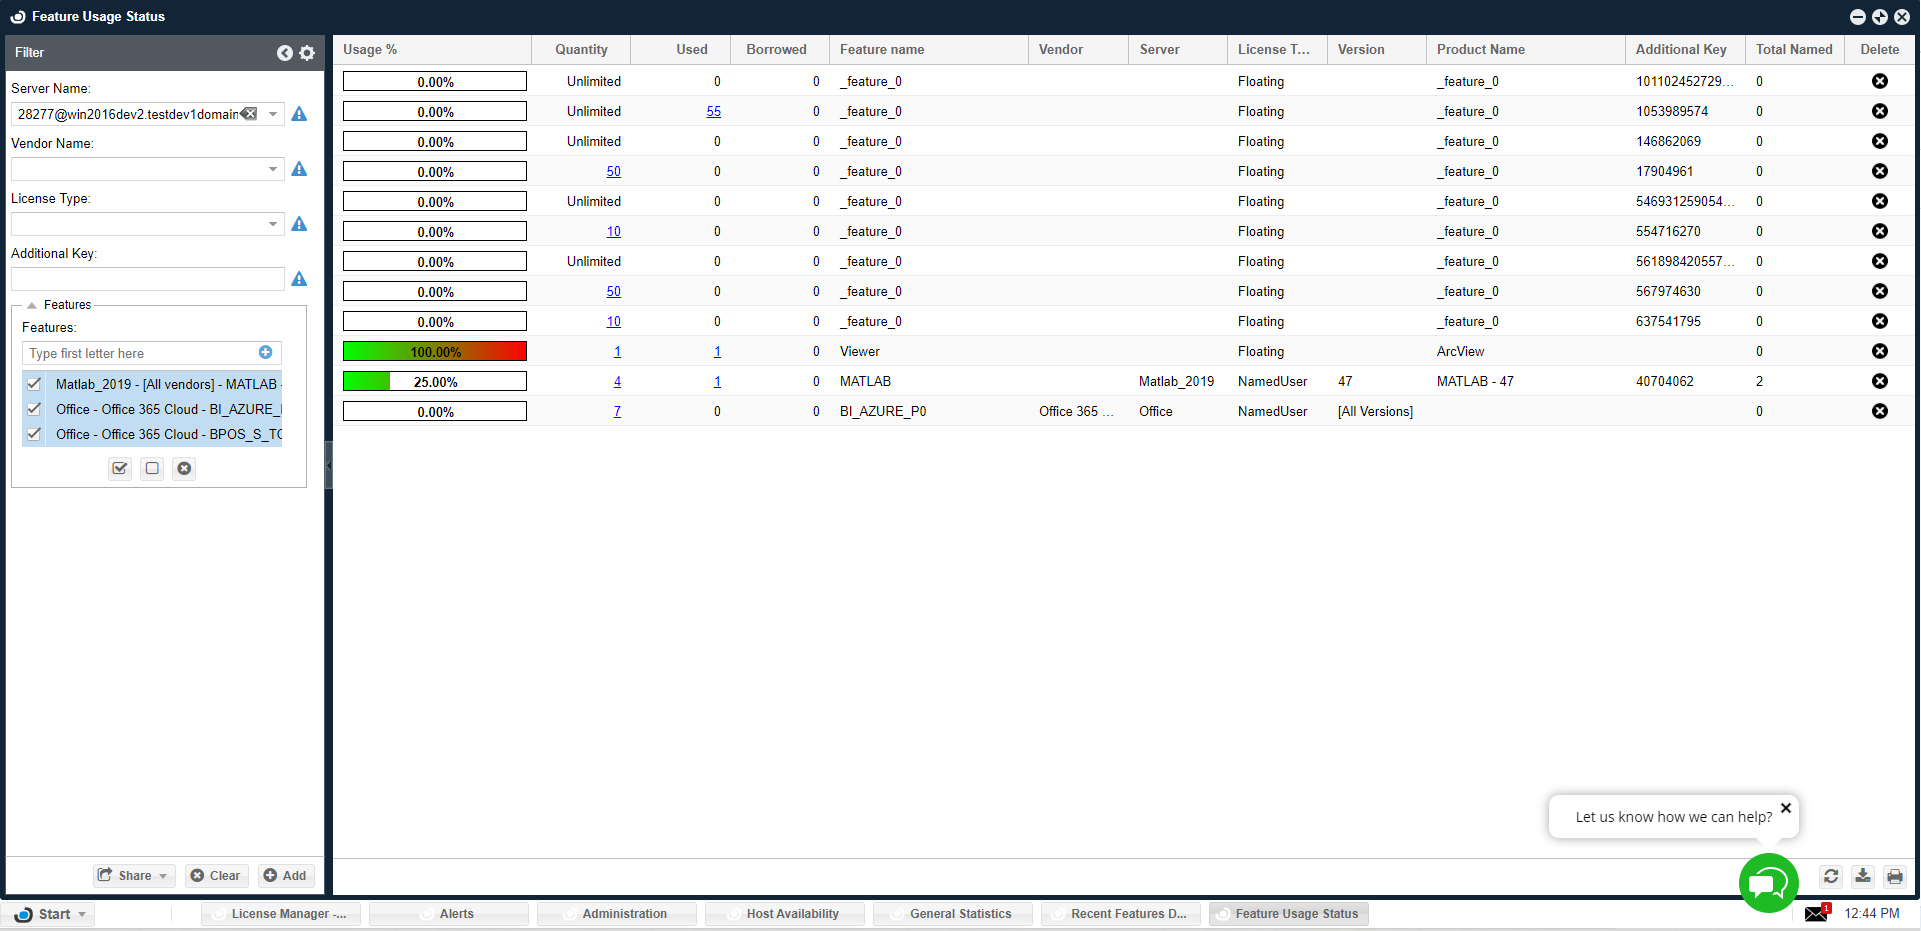Screen dimensions: 1921x931
Task: Toggle the Office 365 Cloud BI_AZURE checkbox
Action: click(x=34, y=409)
